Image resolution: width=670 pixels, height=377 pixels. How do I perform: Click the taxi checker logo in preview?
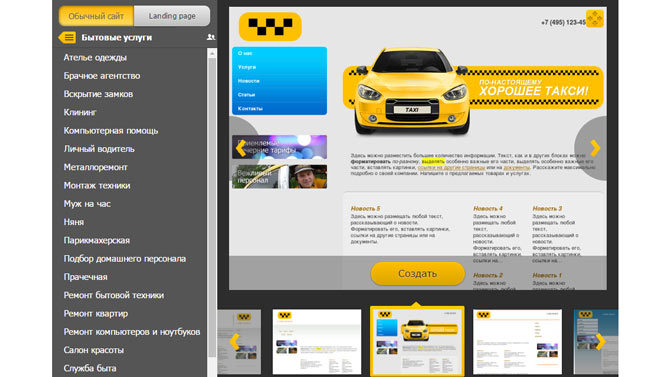pos(270,27)
